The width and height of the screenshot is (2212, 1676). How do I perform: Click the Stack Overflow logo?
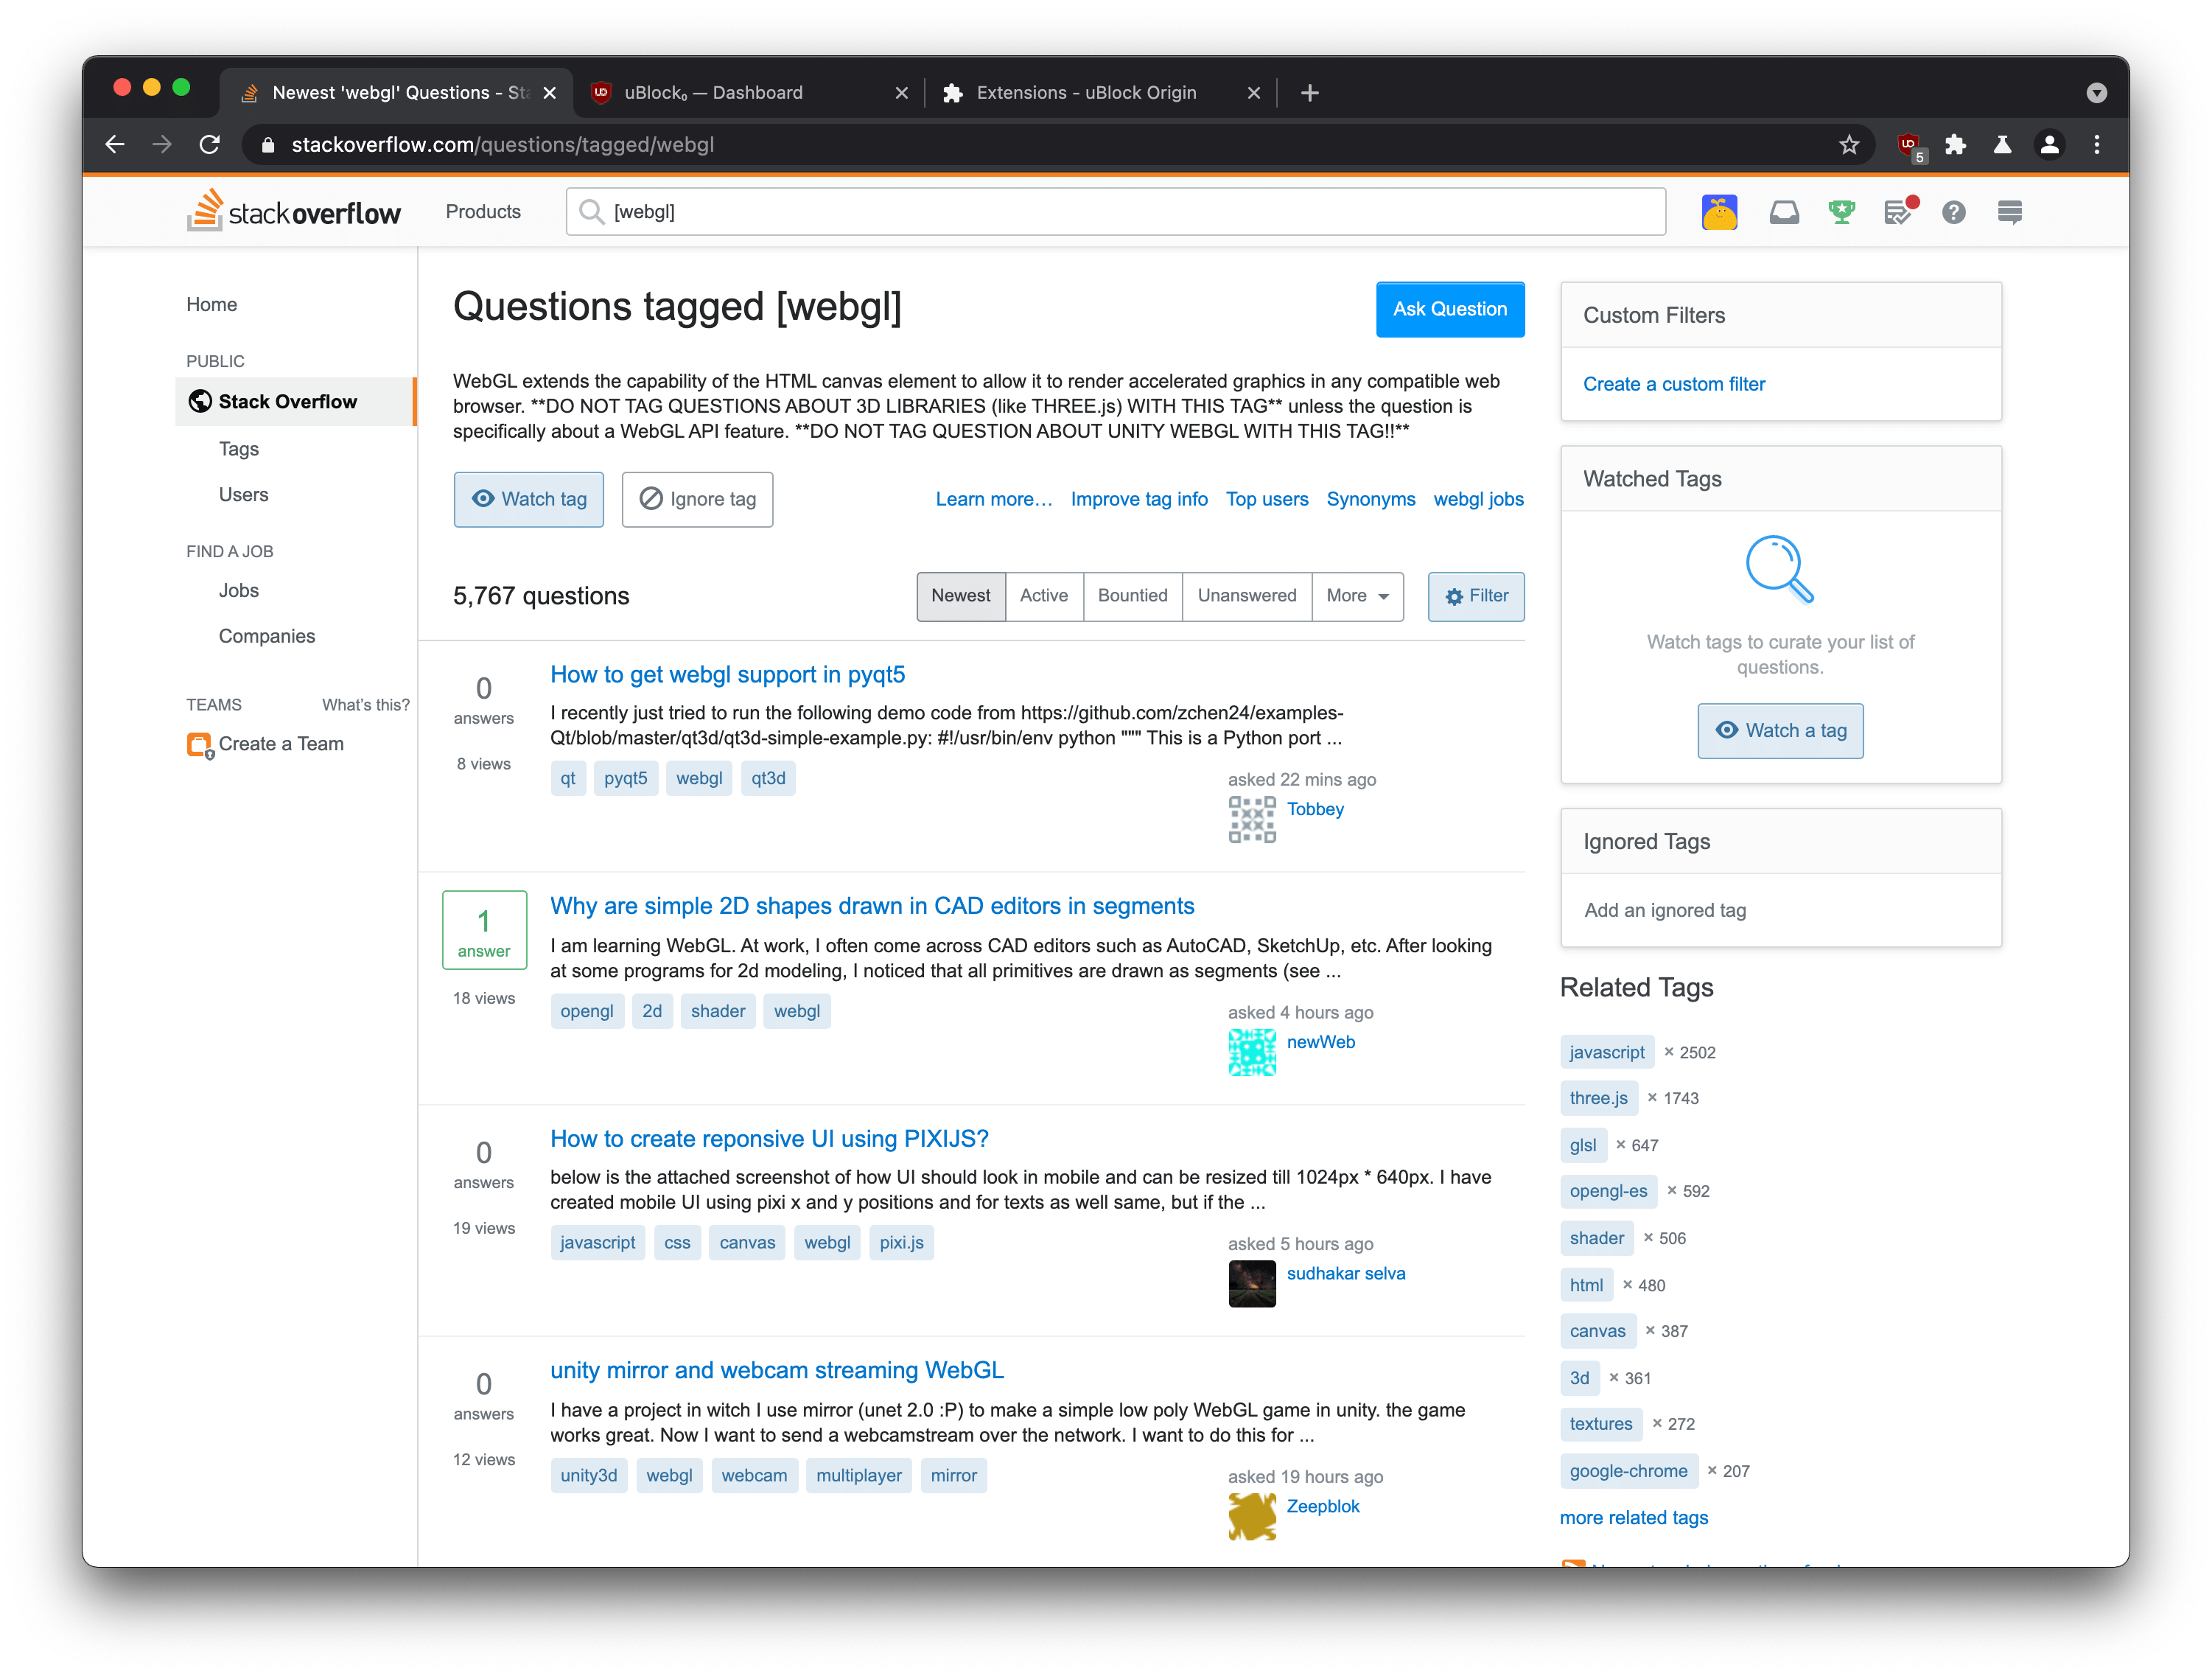[294, 211]
